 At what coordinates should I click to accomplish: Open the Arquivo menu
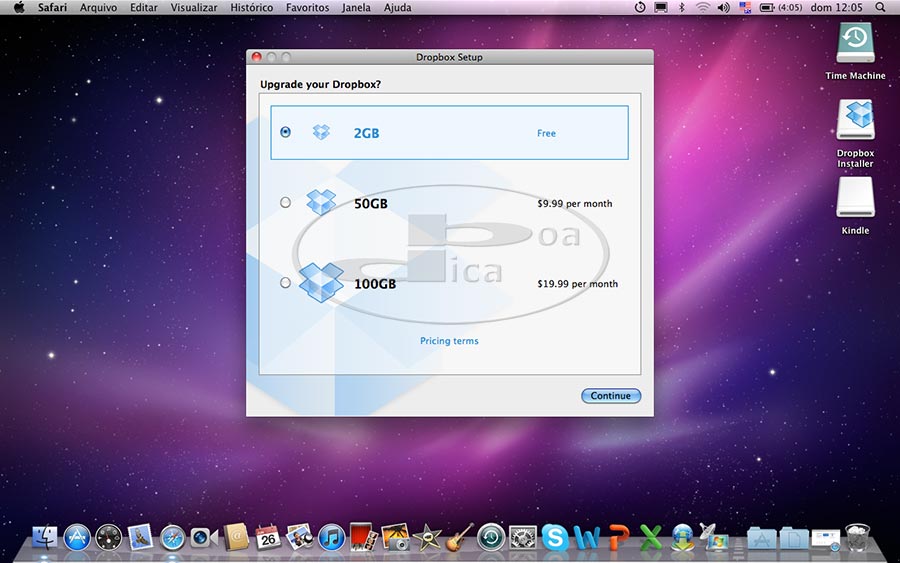(98, 7)
